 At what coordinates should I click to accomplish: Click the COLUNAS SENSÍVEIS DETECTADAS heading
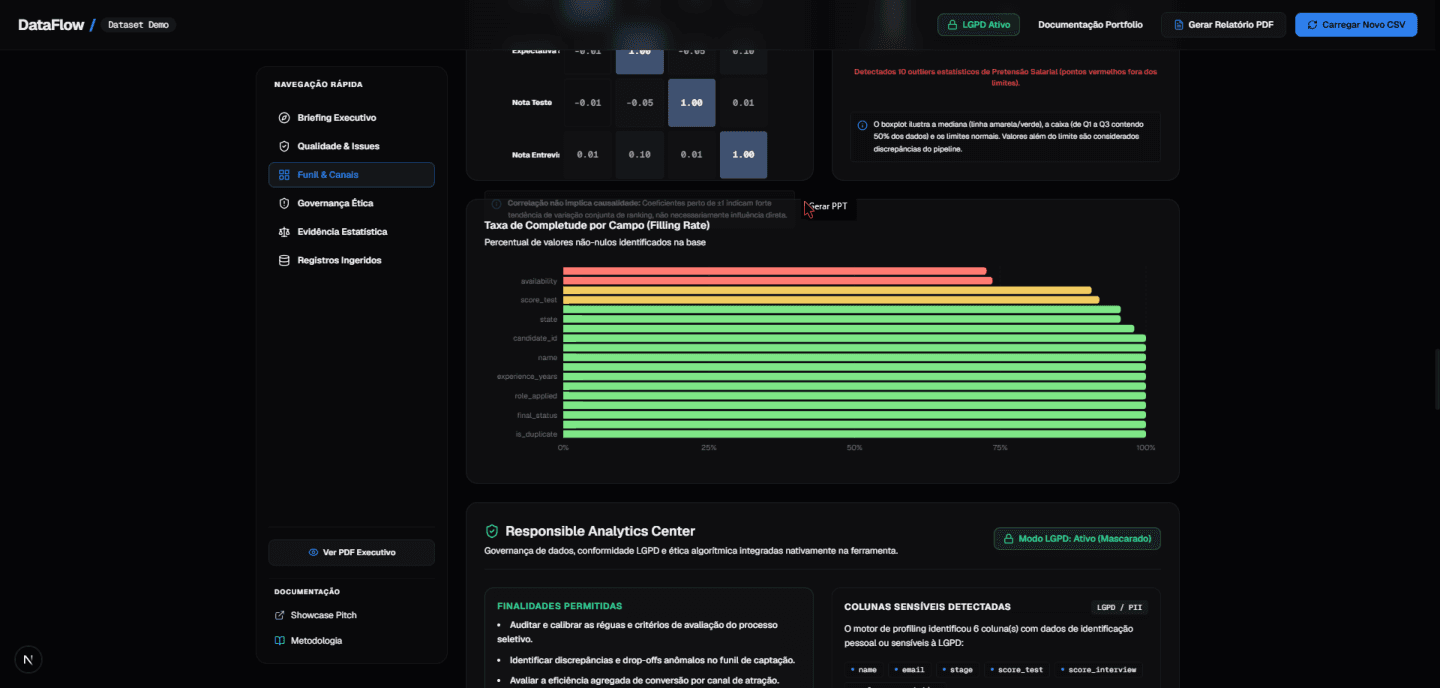[x=927, y=607]
